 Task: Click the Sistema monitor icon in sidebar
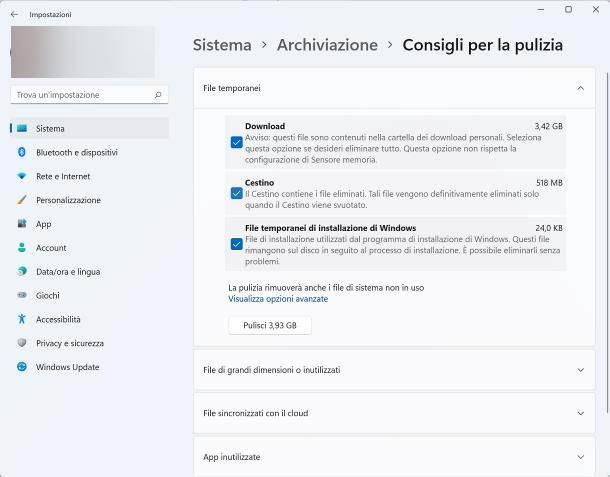pos(22,128)
